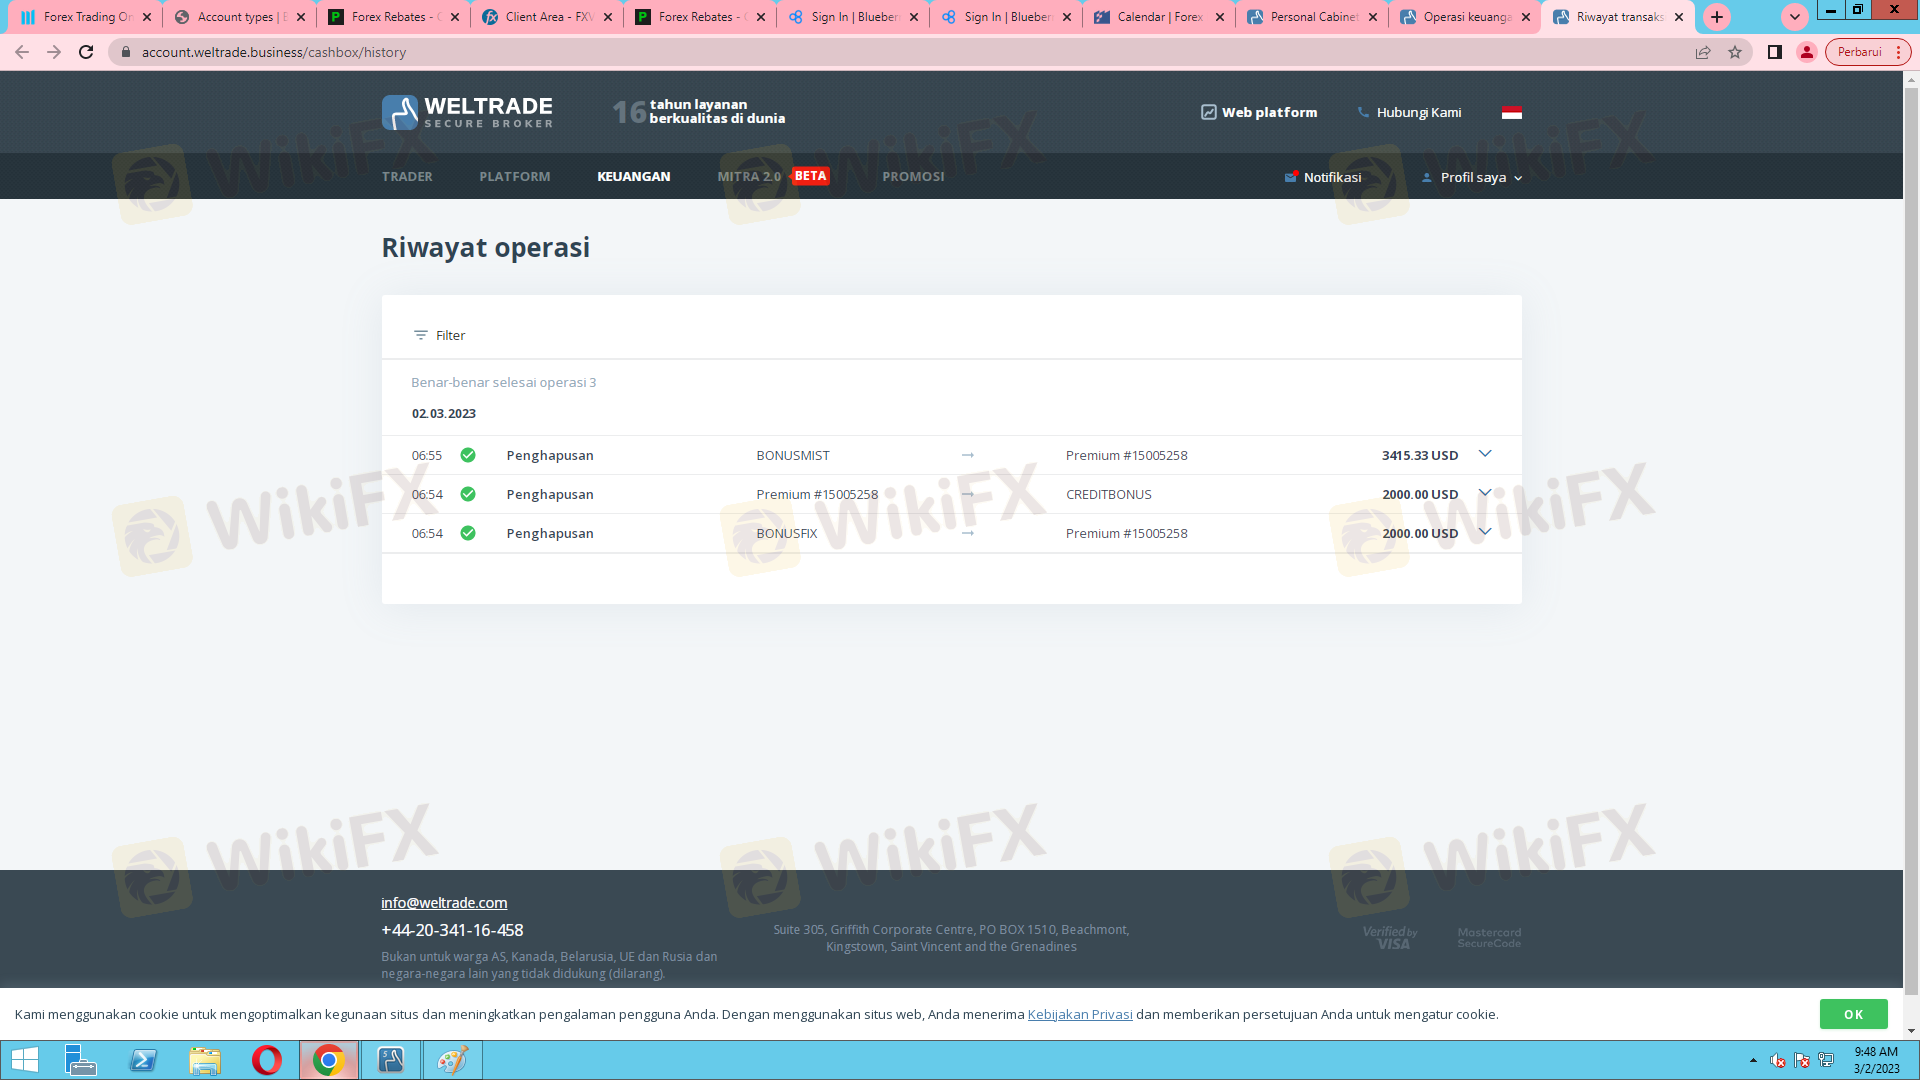This screenshot has width=1920, height=1080.
Task: Click the 3415.33 USD amount
Action: pos(1420,455)
